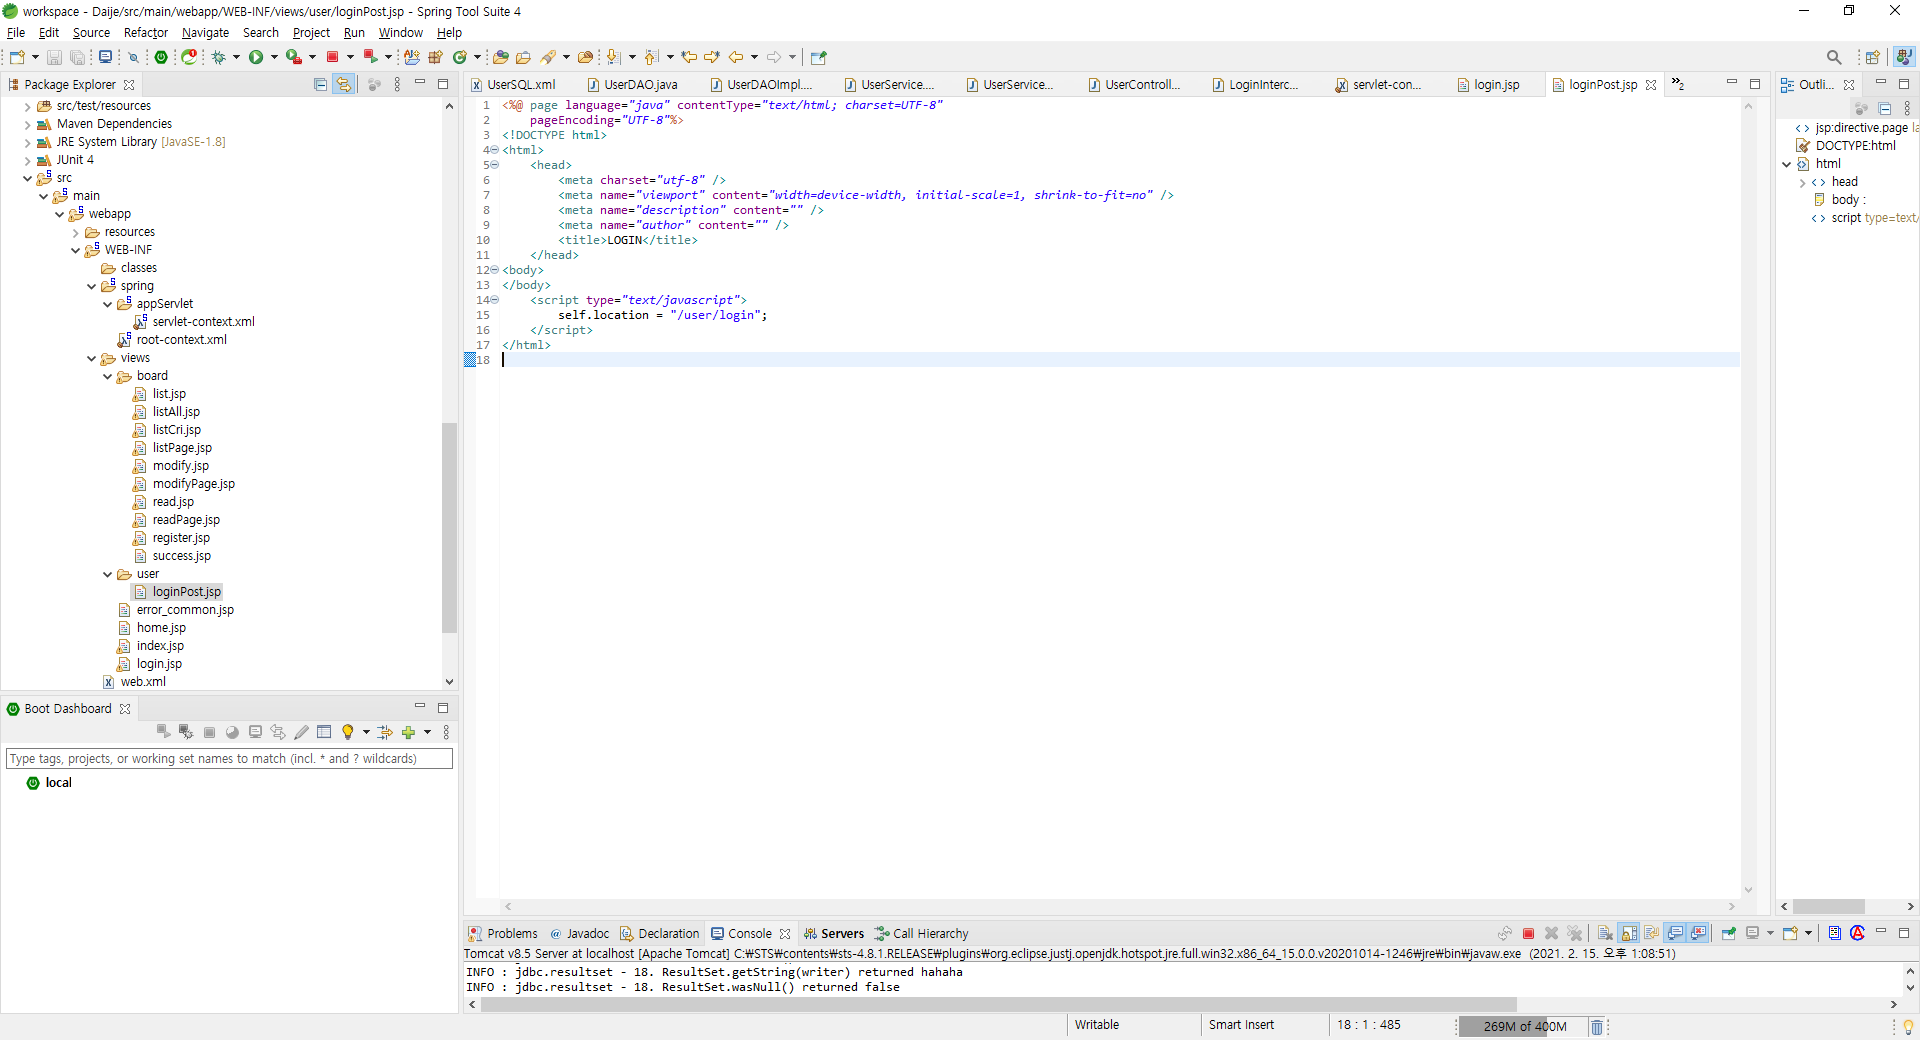Select servlet-context.xml in Package Explorer
The image size is (1920, 1040).
[194, 322]
